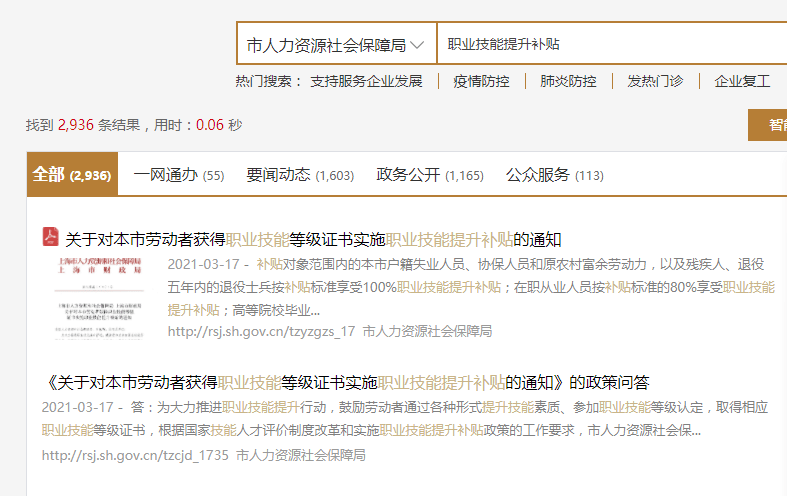Select hot search term 支持服务企业发展
Viewport: 787px width, 496px height.
(x=366, y=81)
